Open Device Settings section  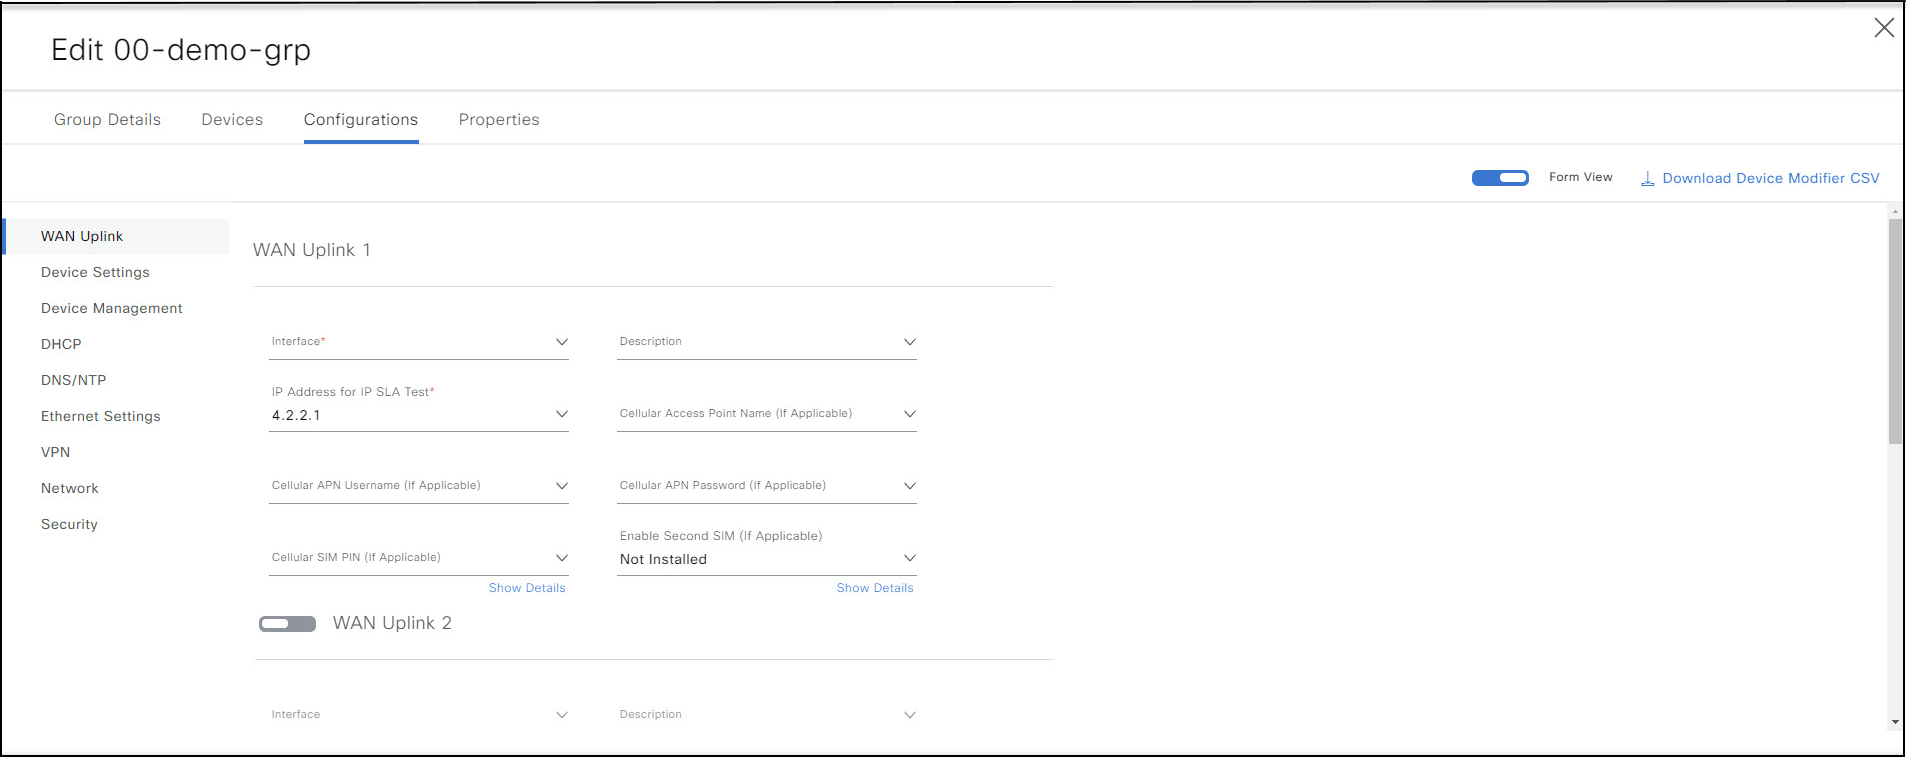pos(95,272)
